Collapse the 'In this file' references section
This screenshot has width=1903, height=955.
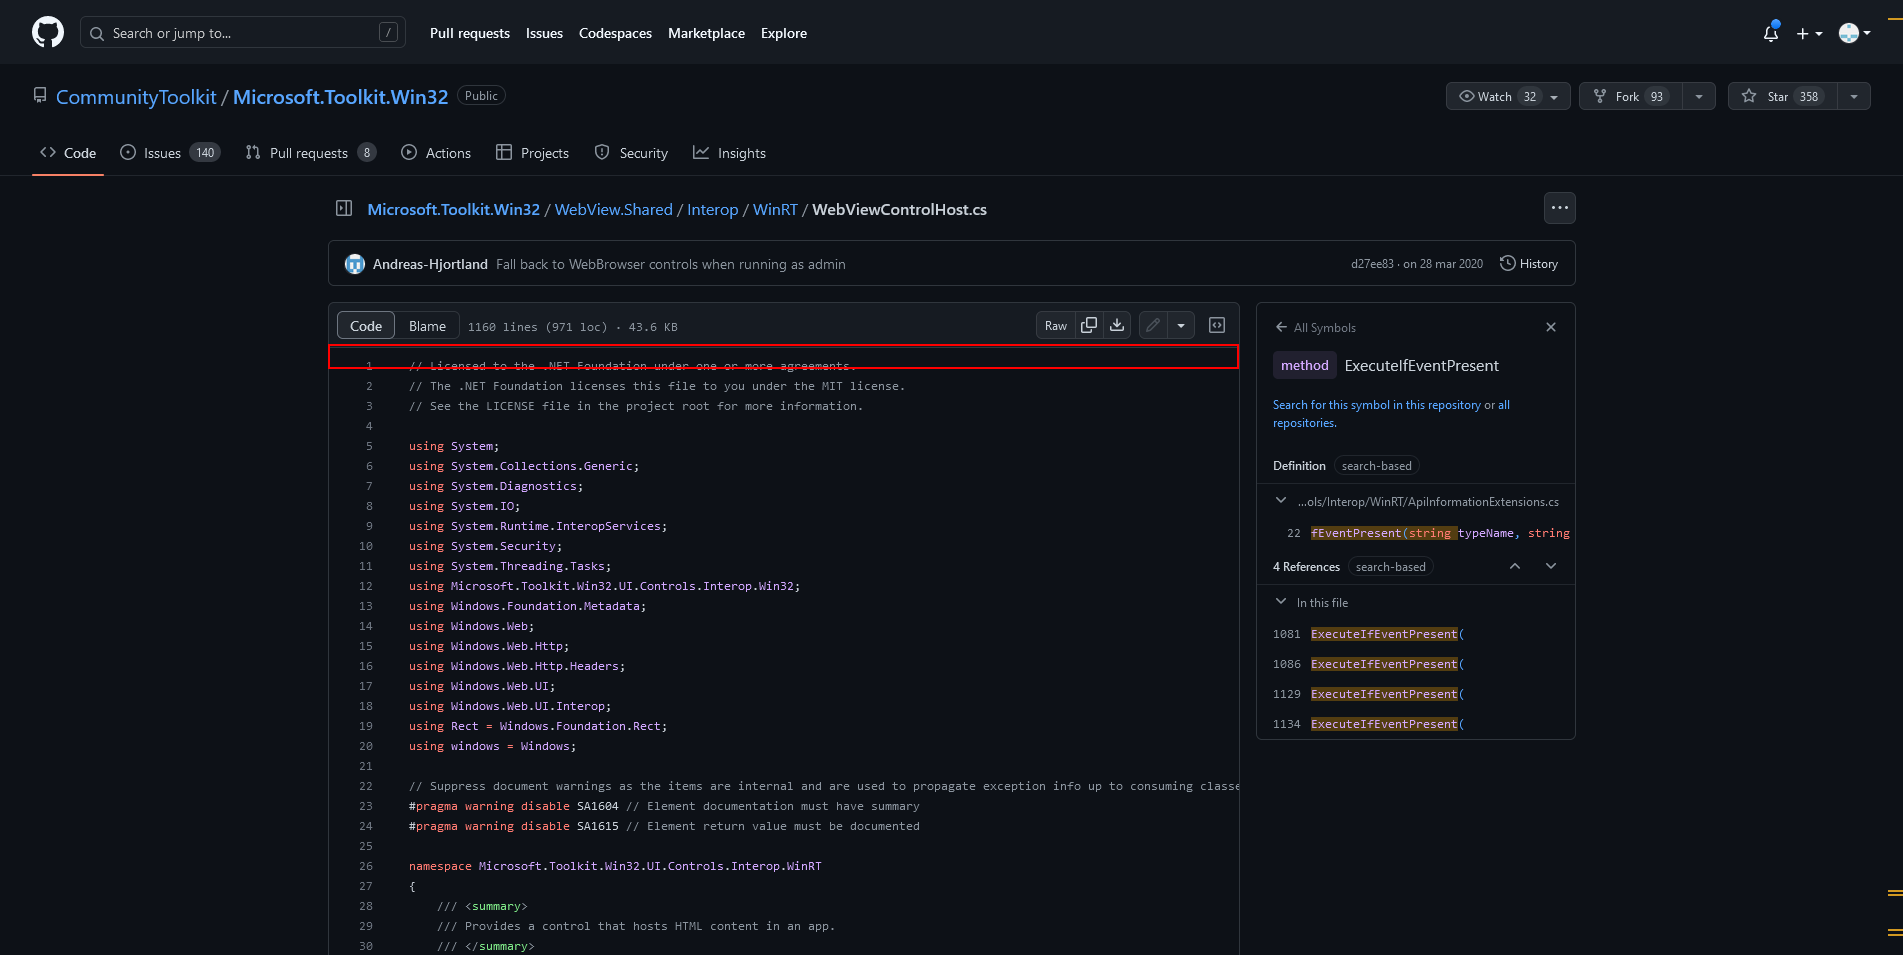[x=1281, y=601]
